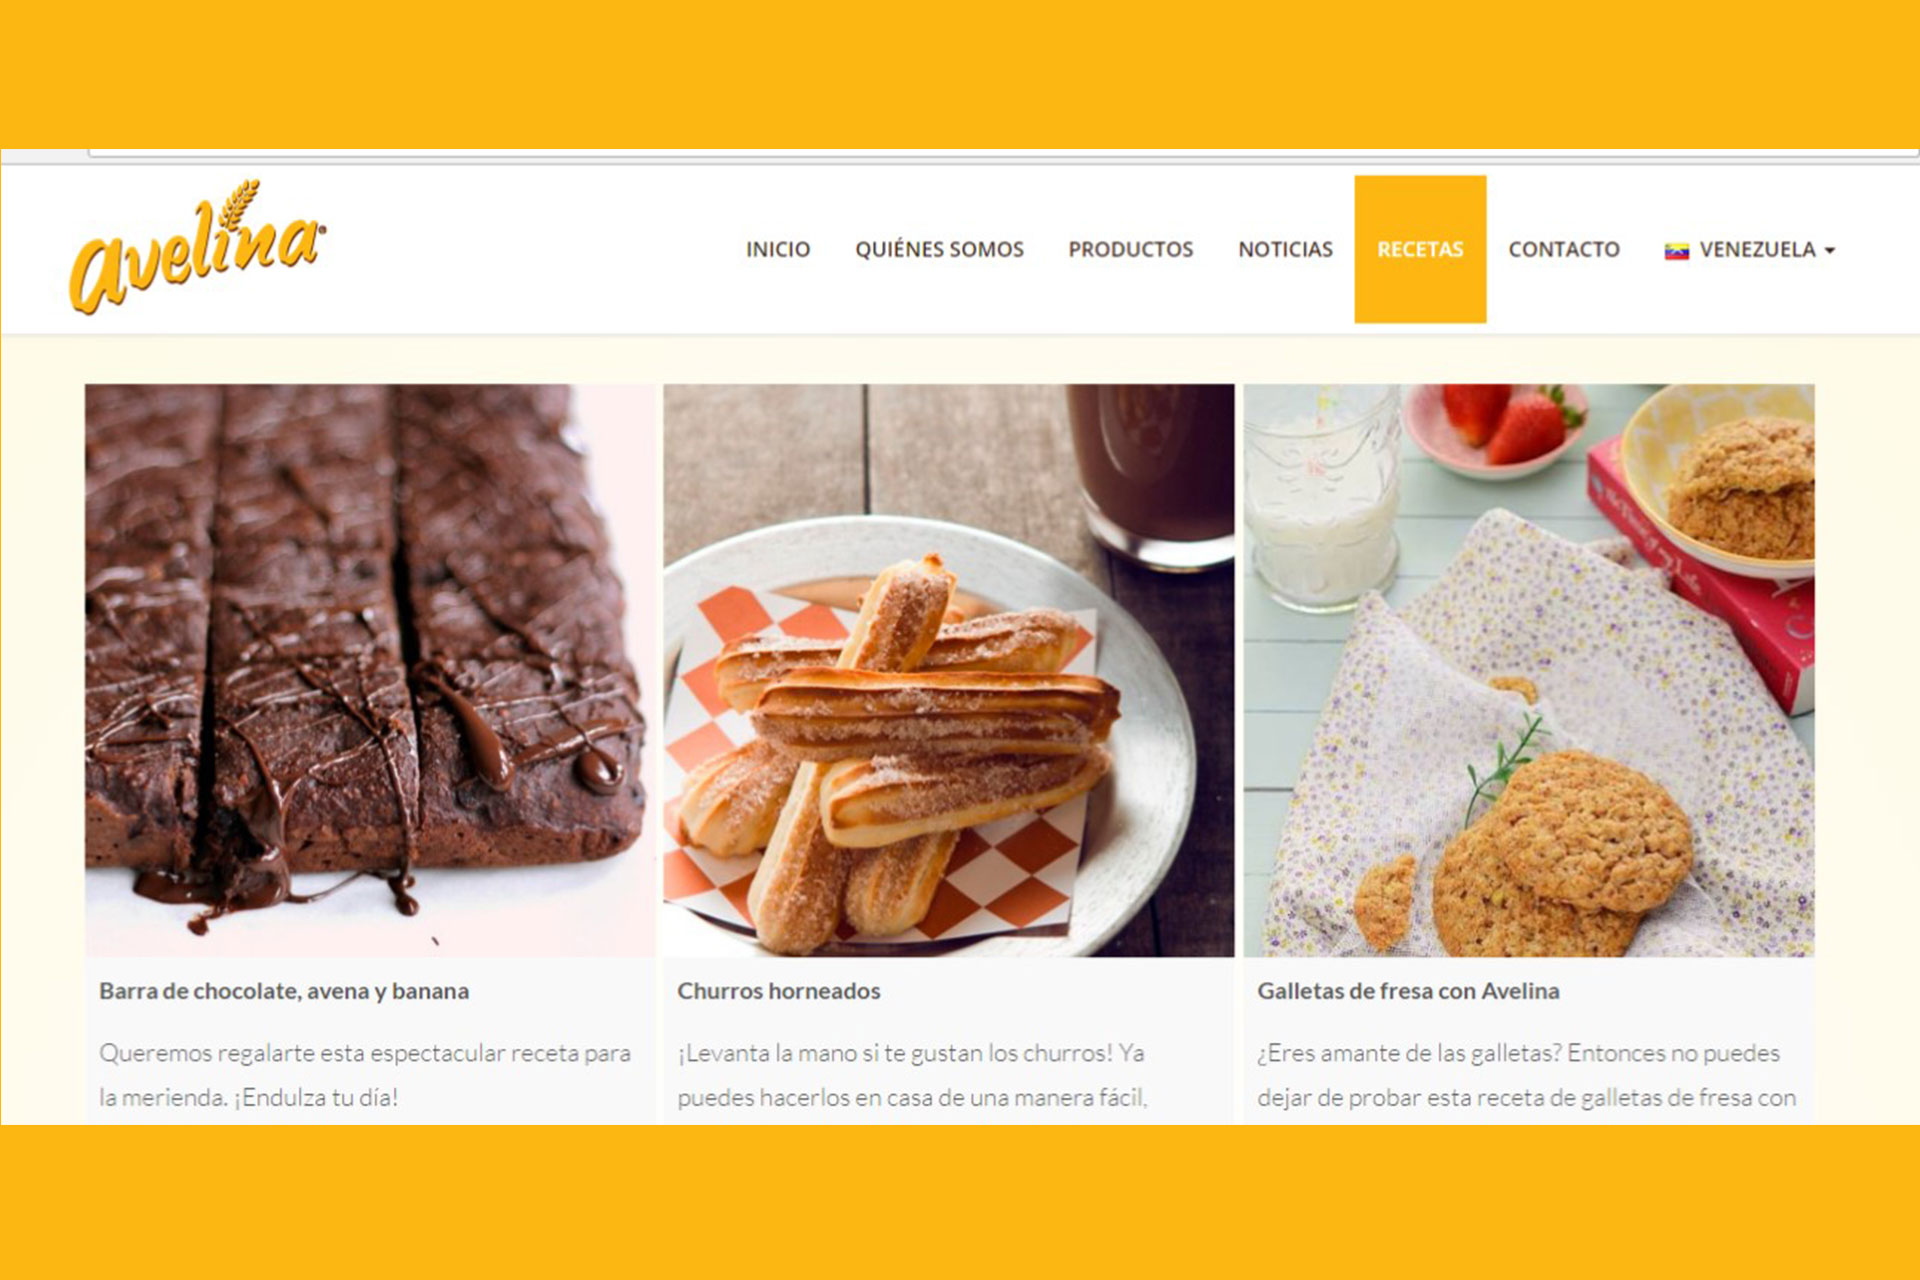The image size is (1920, 1280).
Task: Open the Noticias section
Action: (x=1285, y=250)
